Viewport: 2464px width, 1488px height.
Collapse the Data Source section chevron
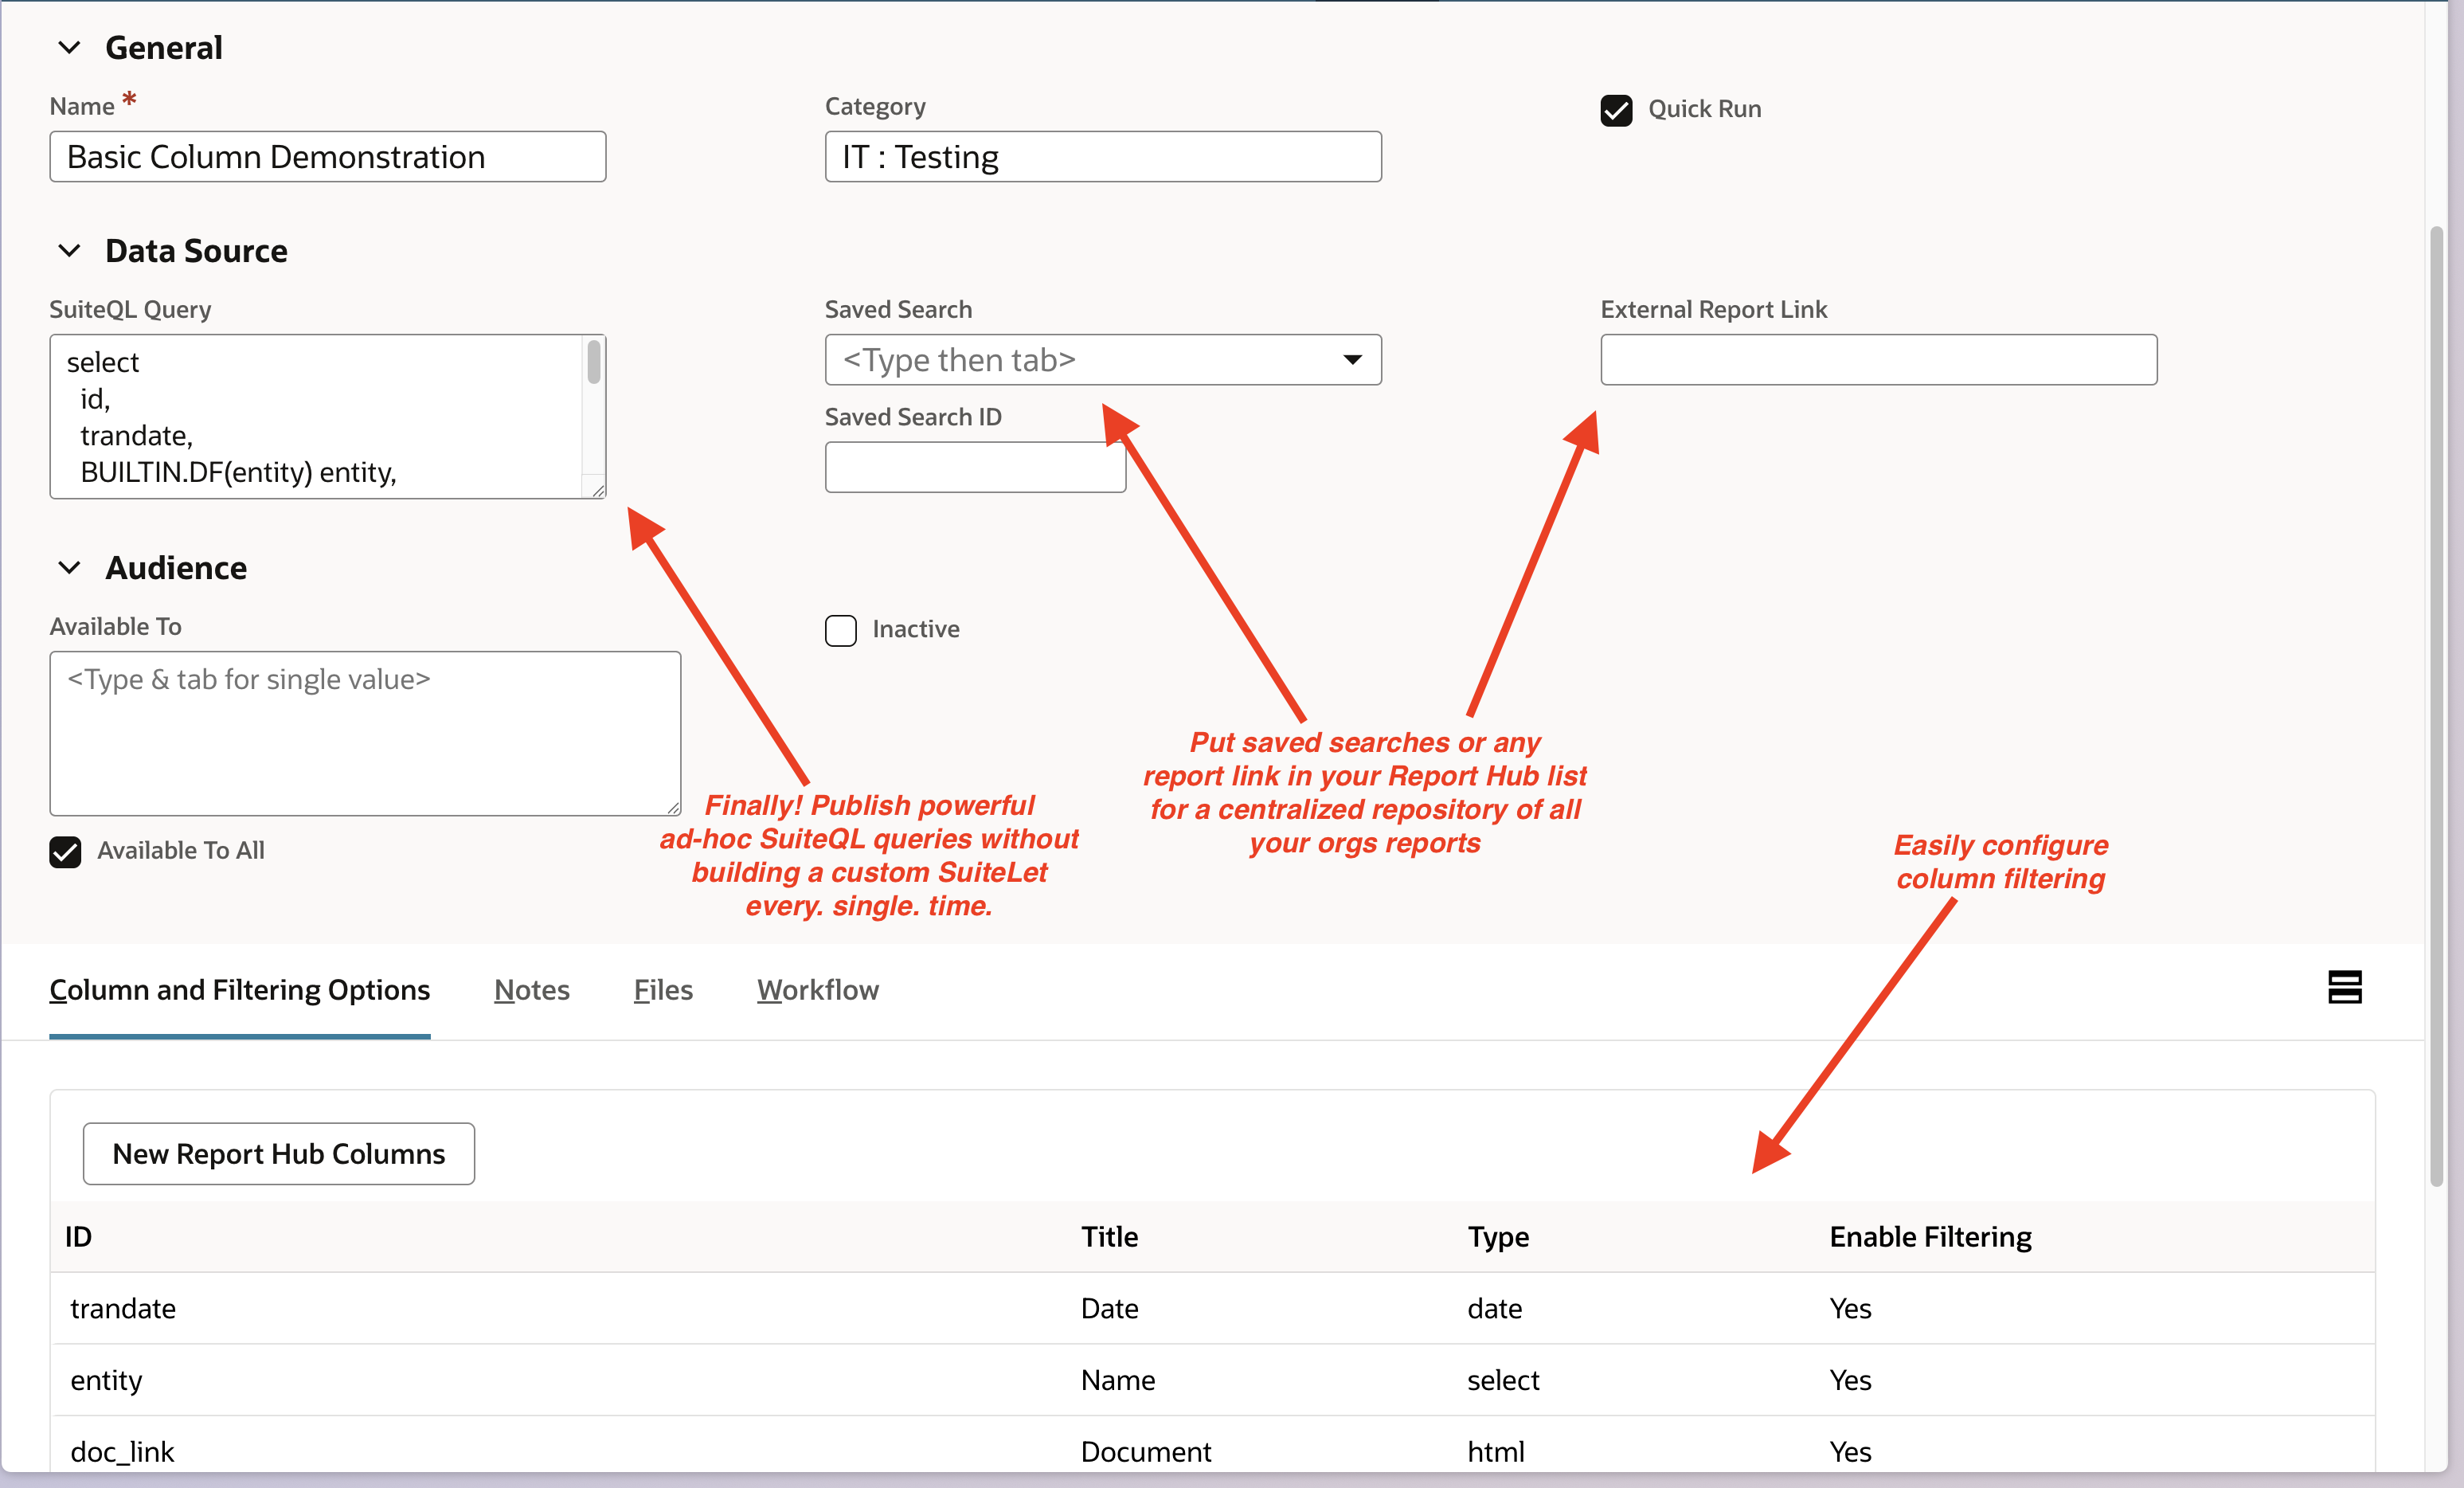pos(69,250)
